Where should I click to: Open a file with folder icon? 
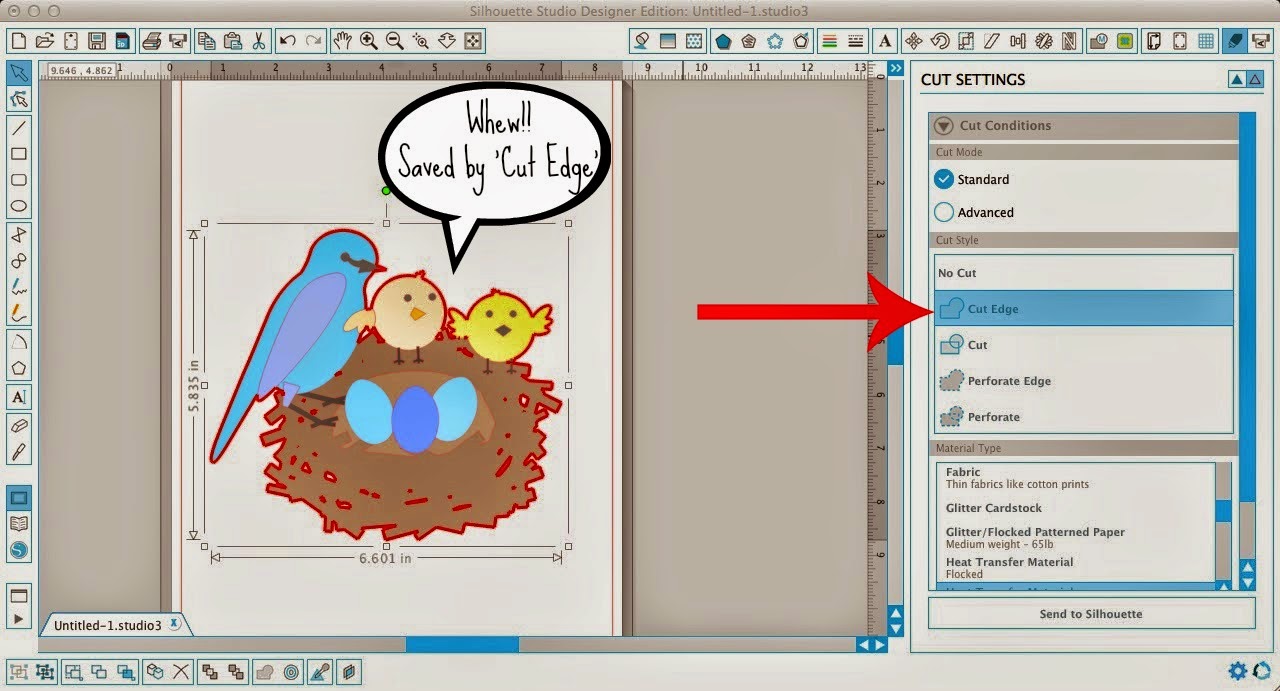44,41
